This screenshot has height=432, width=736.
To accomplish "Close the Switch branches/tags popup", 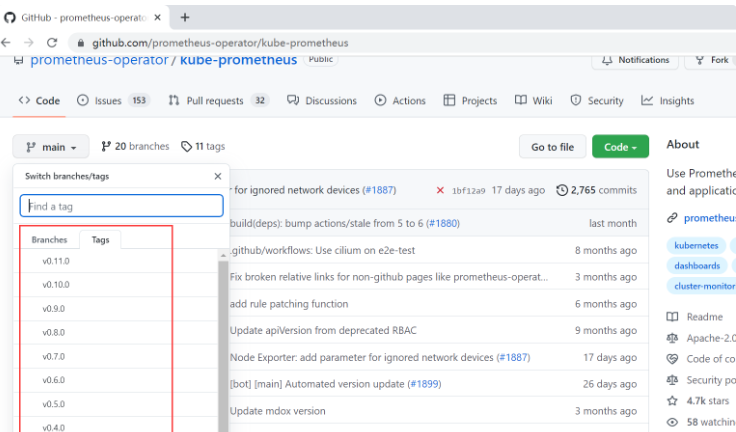I will click(x=218, y=176).
